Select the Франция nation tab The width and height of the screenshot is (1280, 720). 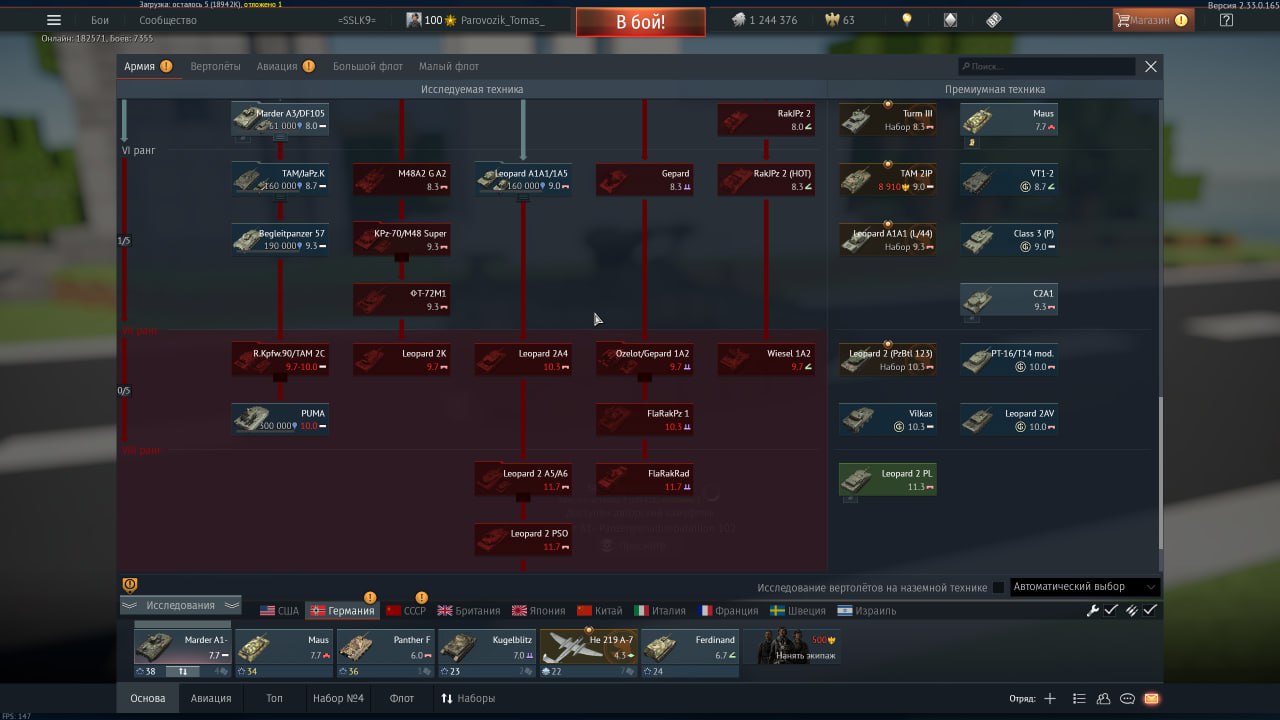click(728, 610)
